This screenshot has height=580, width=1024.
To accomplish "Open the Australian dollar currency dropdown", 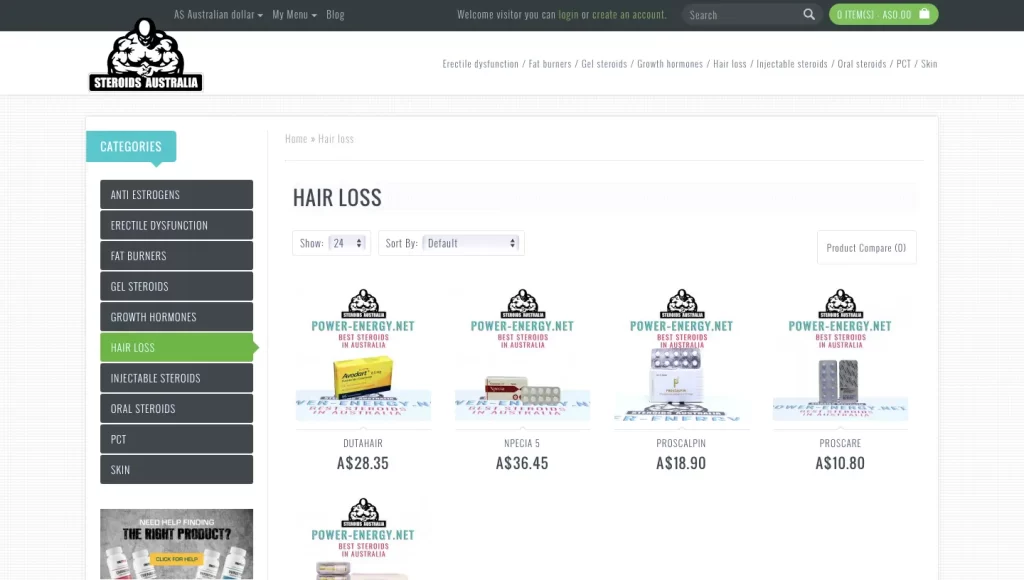I will tap(218, 14).
